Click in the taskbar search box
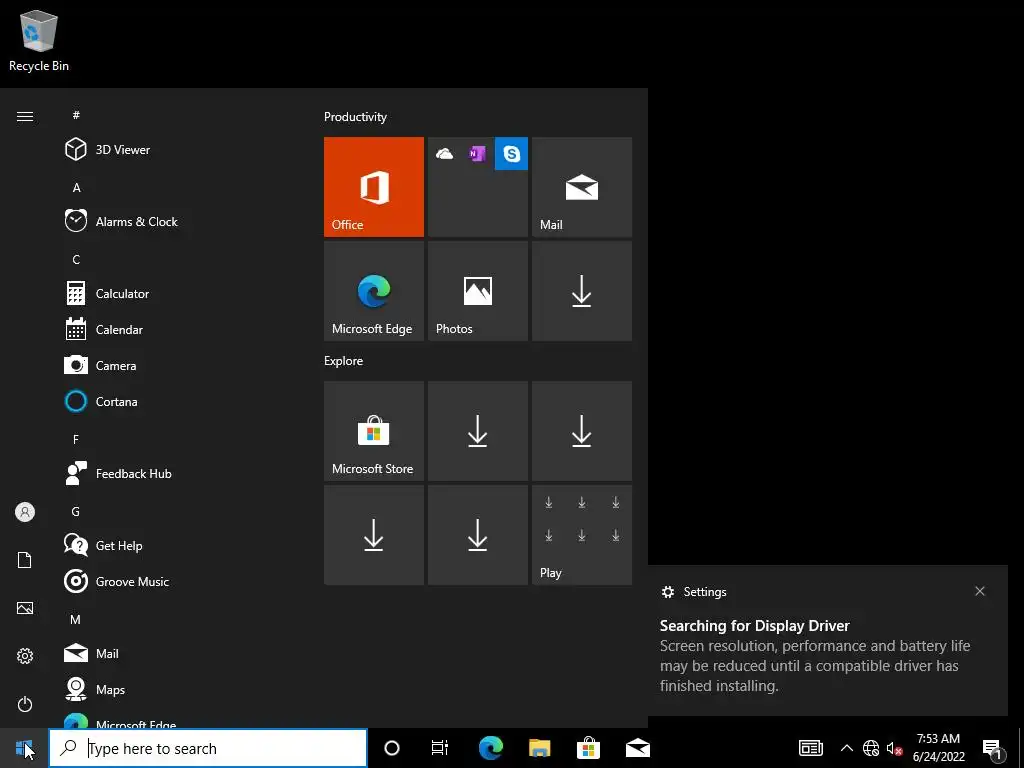The image size is (1024, 768). pos(208,748)
